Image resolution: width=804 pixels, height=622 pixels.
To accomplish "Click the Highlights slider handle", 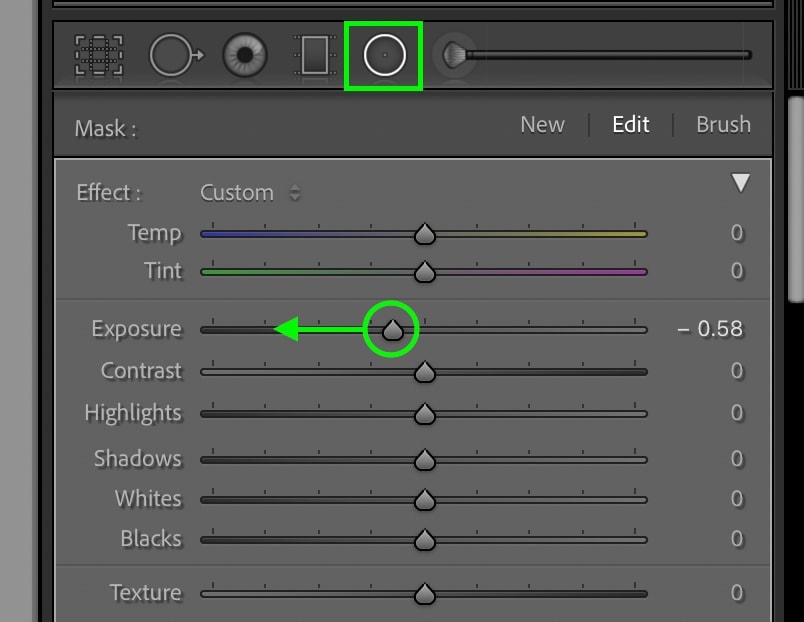I will (425, 414).
